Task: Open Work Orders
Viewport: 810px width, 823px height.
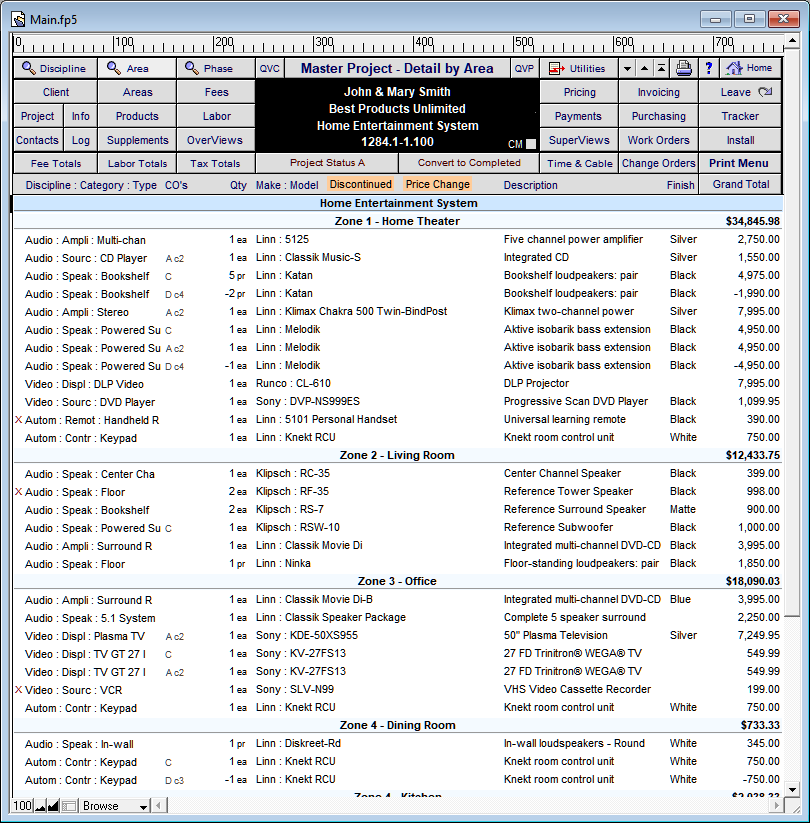Action: (658, 140)
